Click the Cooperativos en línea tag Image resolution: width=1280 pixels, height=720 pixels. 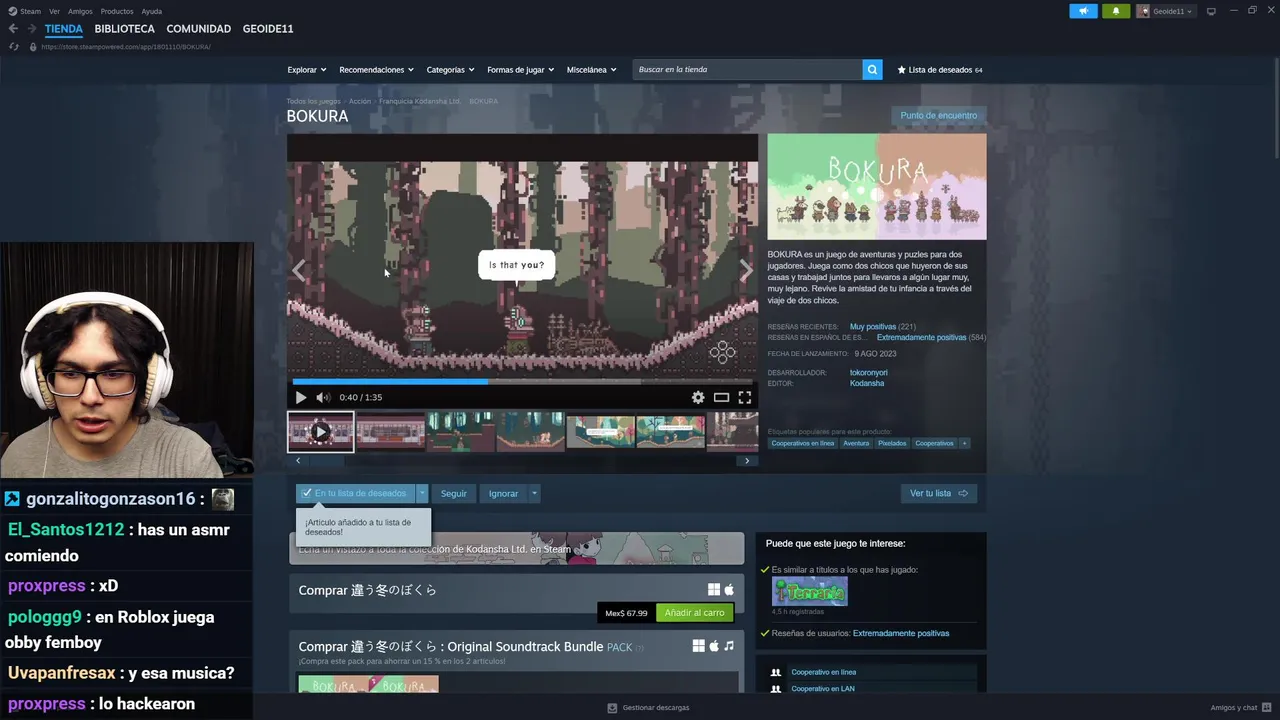[x=803, y=443]
